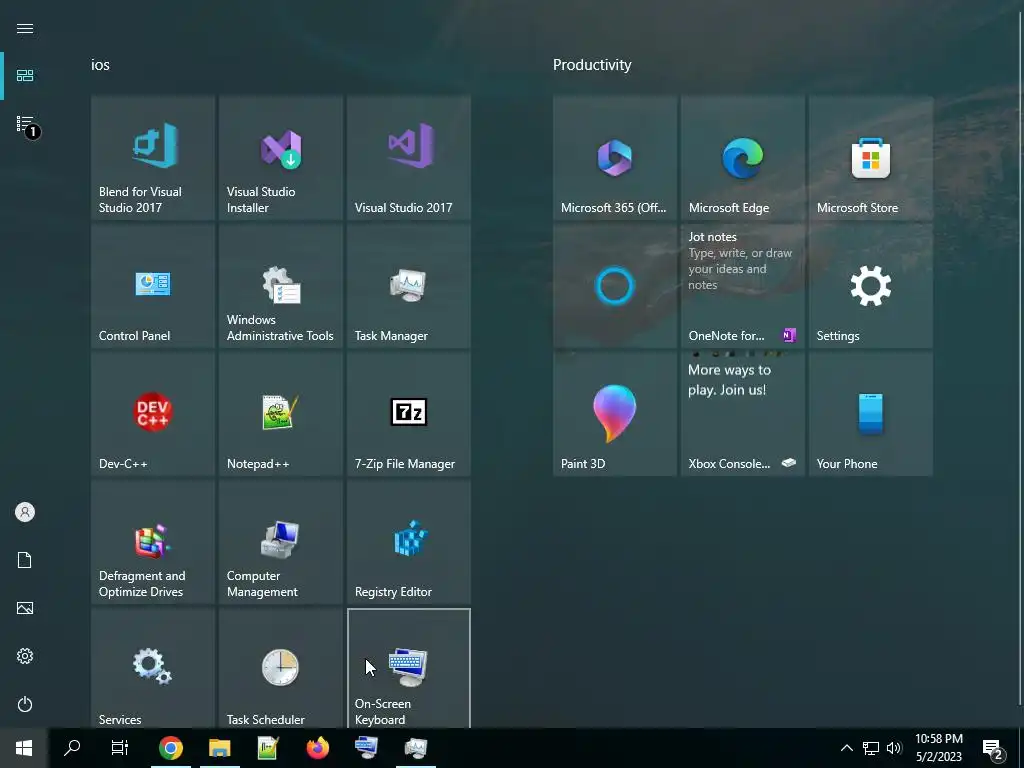Switch to Google Chrome on taskbar

click(x=170, y=748)
